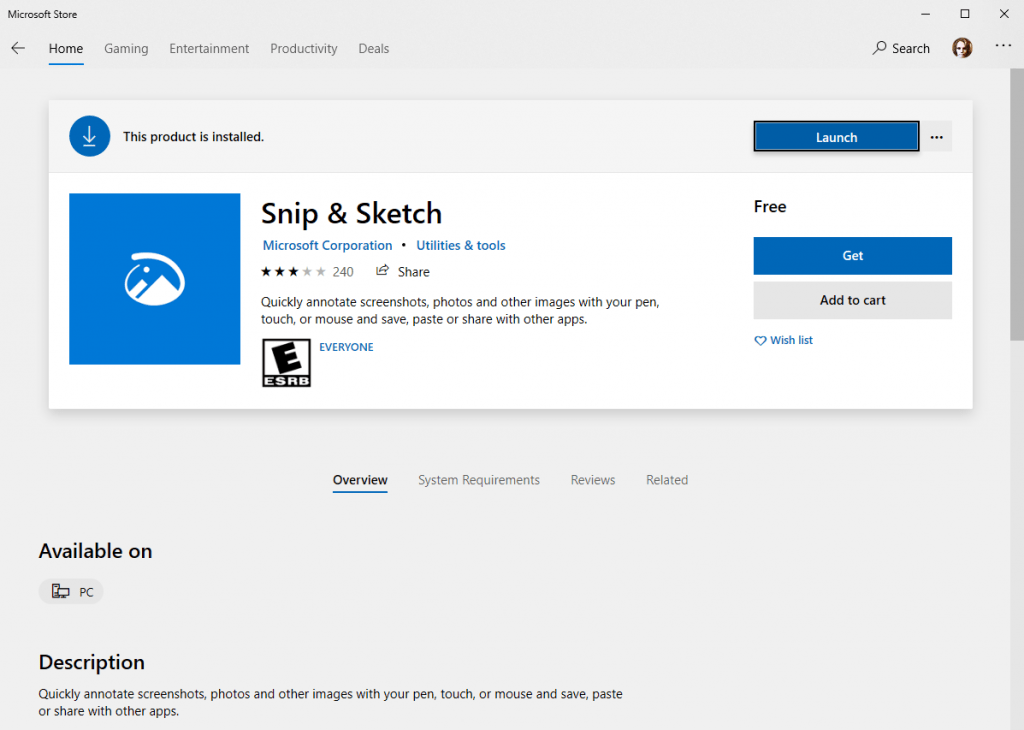Open Microsoft Corporation publisher link
Screen dimensions: 1024x730
click(327, 246)
